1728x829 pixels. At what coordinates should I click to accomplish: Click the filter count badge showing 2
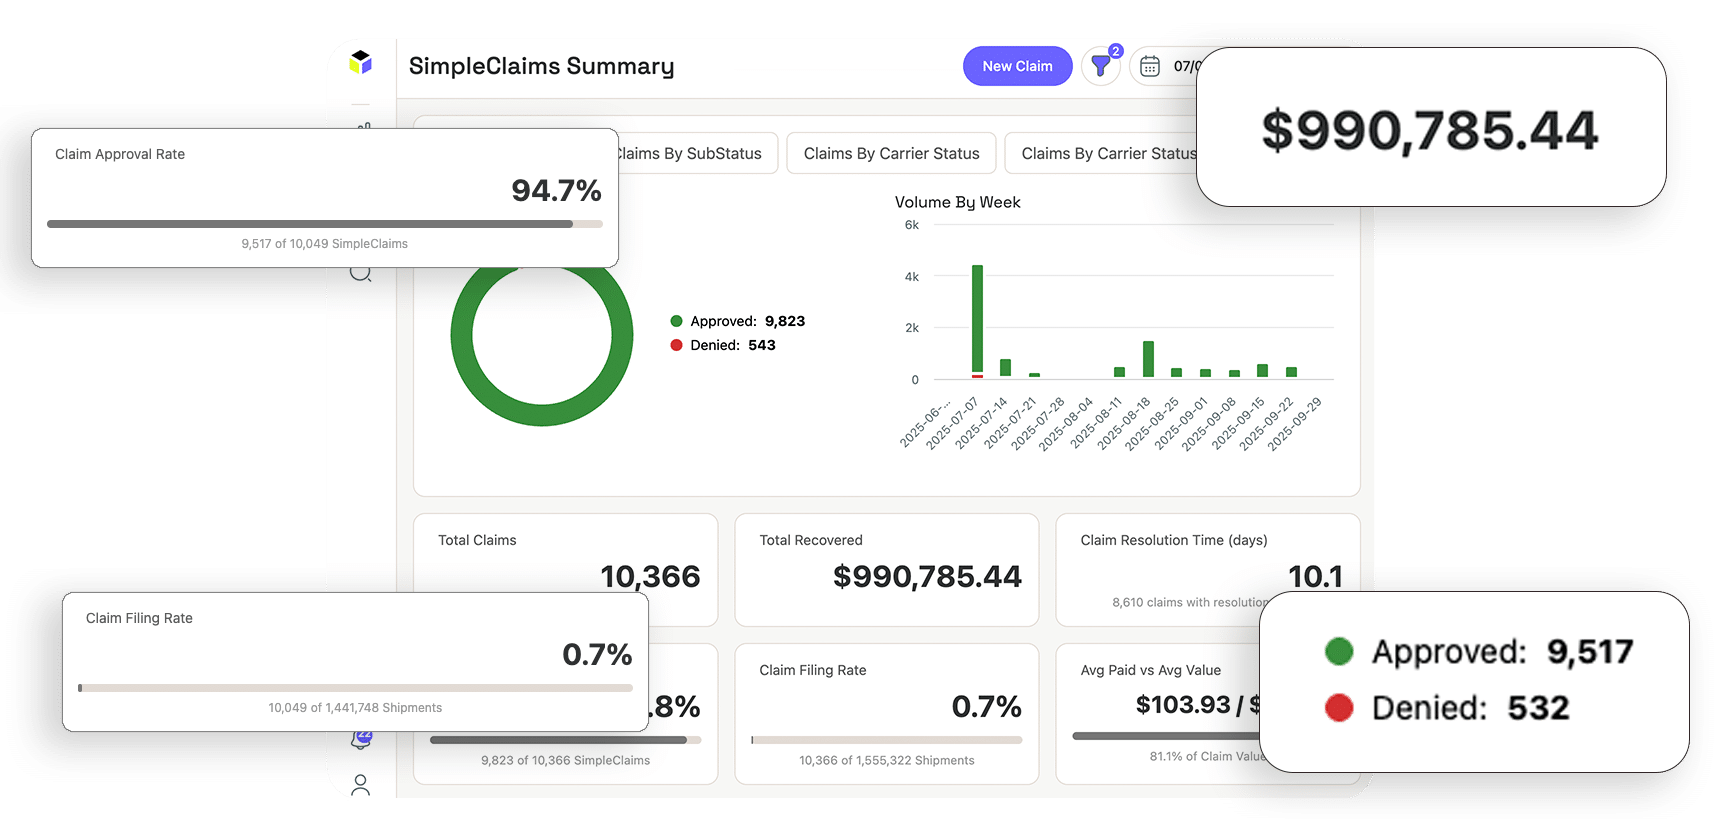1116,51
